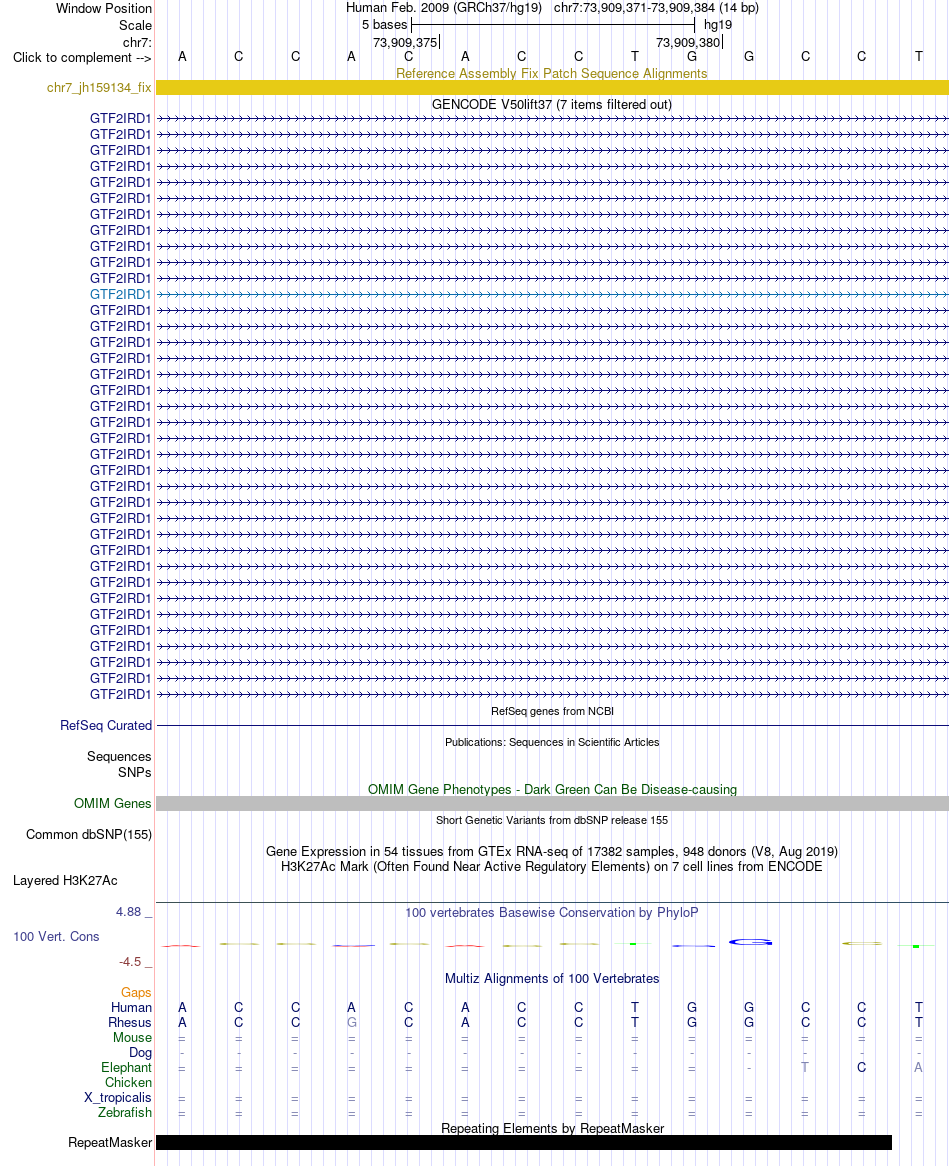This screenshot has height=1166, width=950.
Task: Select the Zebrafish species label
Action: pos(124,1112)
